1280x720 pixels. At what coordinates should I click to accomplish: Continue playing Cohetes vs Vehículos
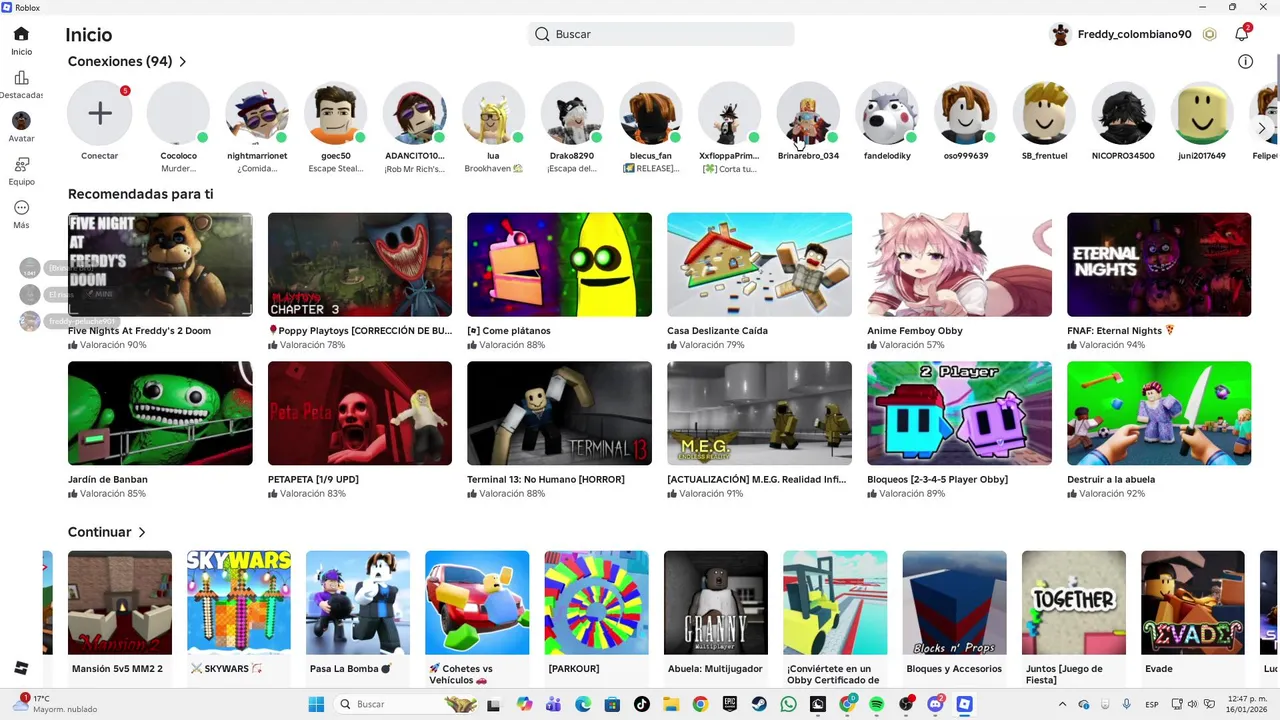477,618
